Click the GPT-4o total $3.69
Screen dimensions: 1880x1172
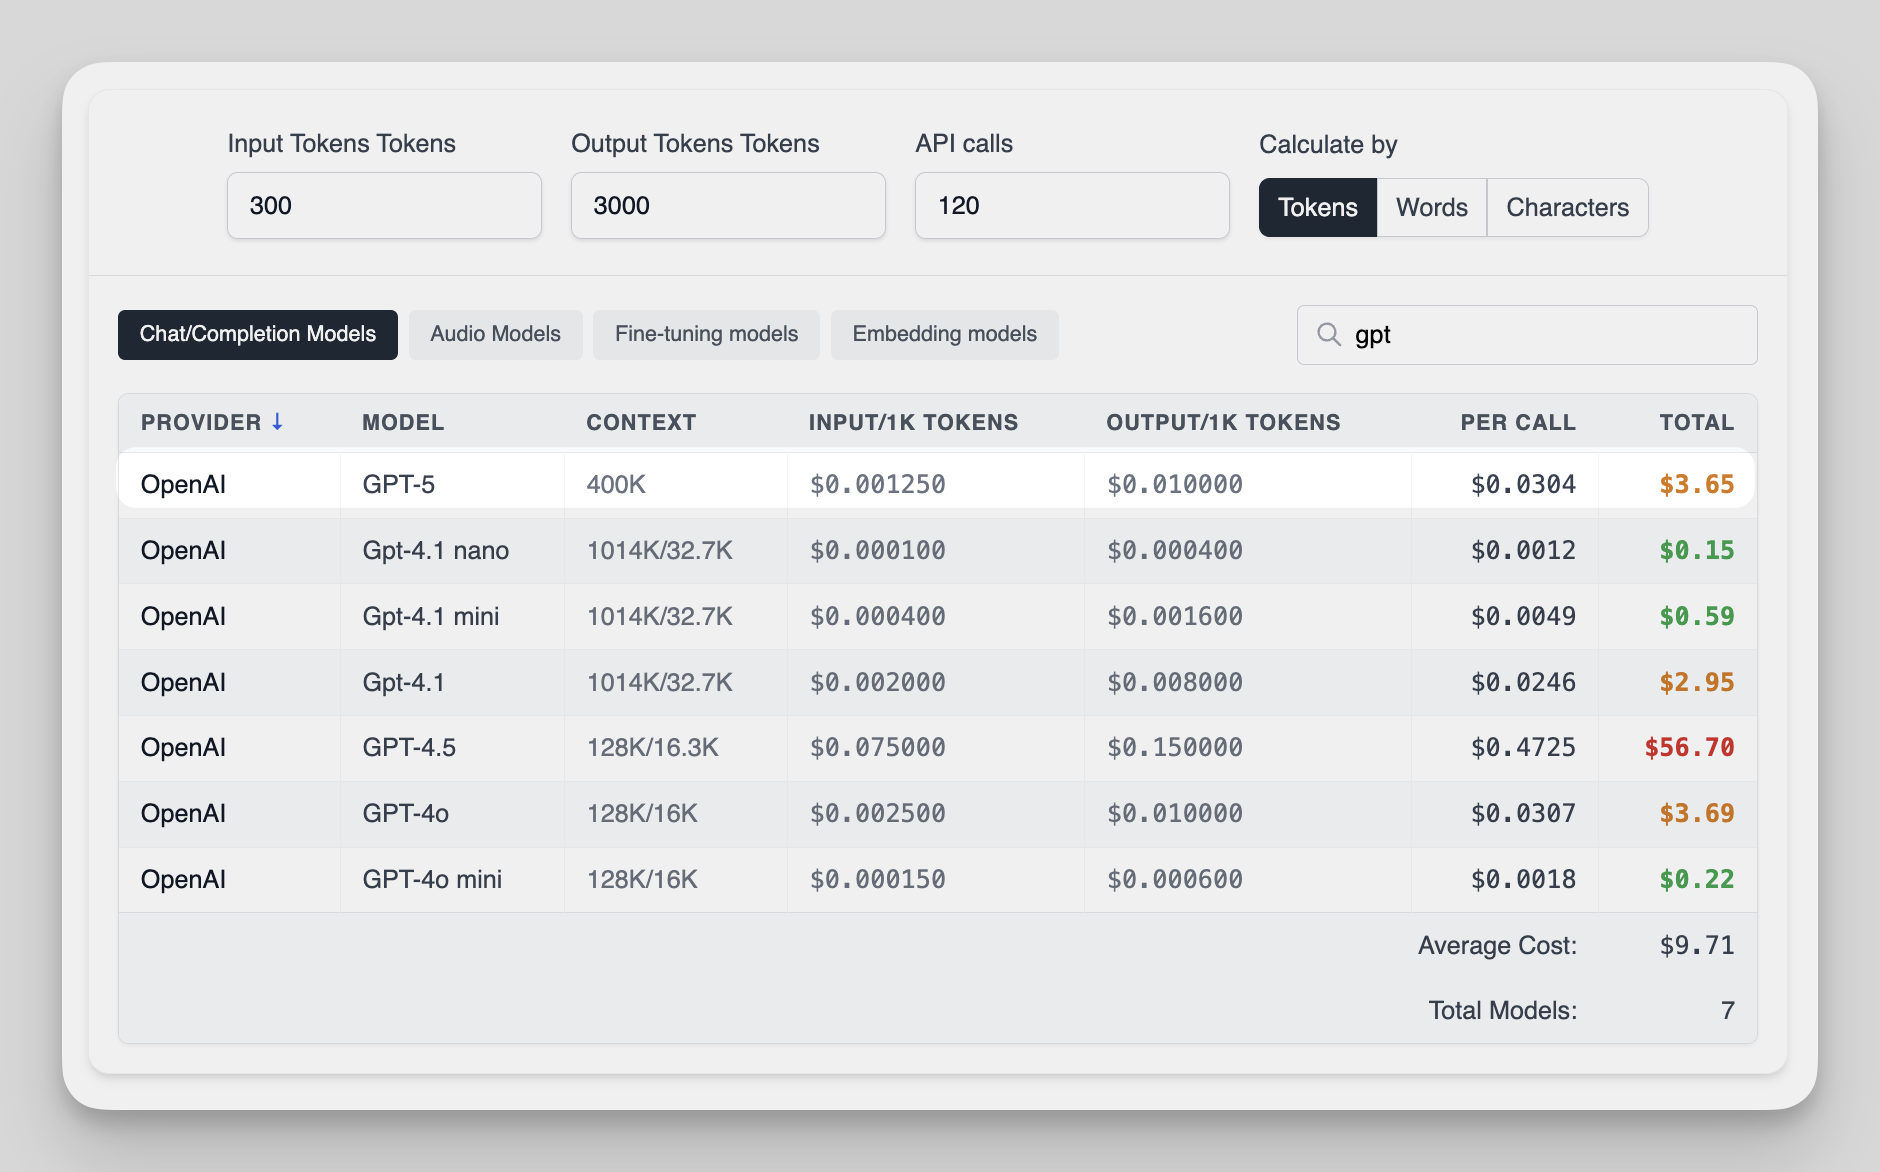tap(1697, 813)
